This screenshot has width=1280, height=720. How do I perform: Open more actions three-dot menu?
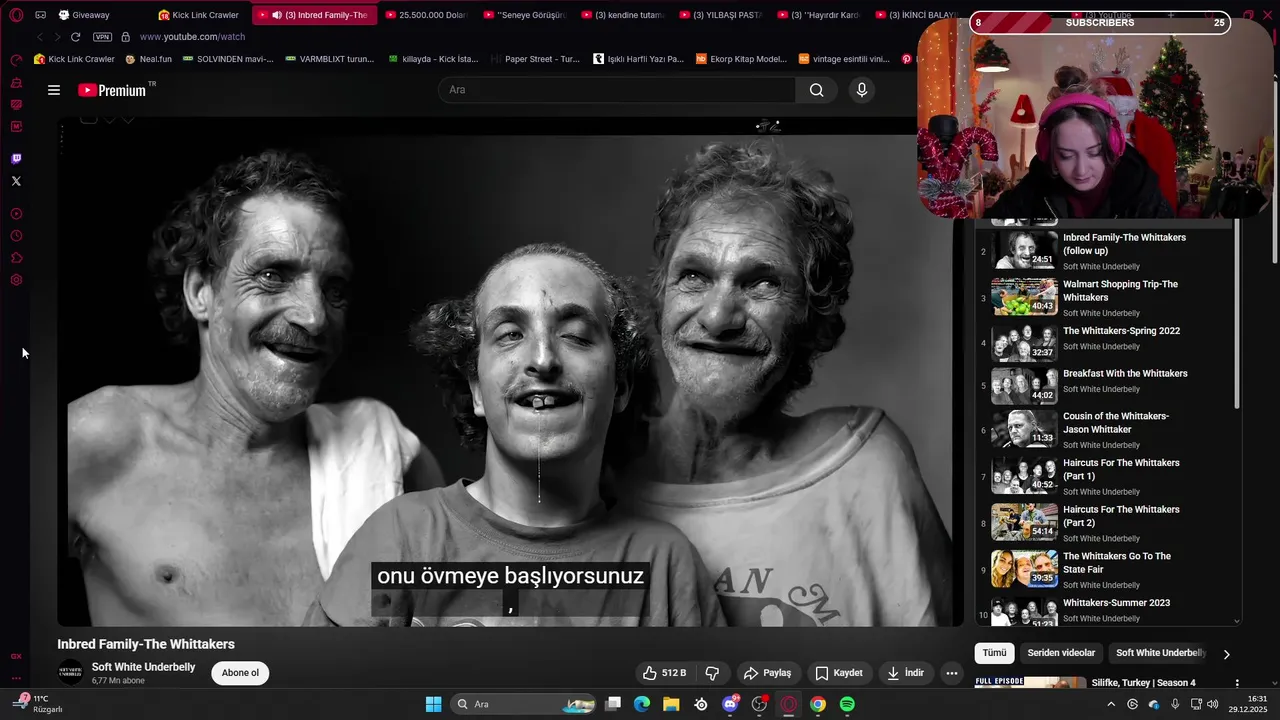pyautogui.click(x=952, y=673)
